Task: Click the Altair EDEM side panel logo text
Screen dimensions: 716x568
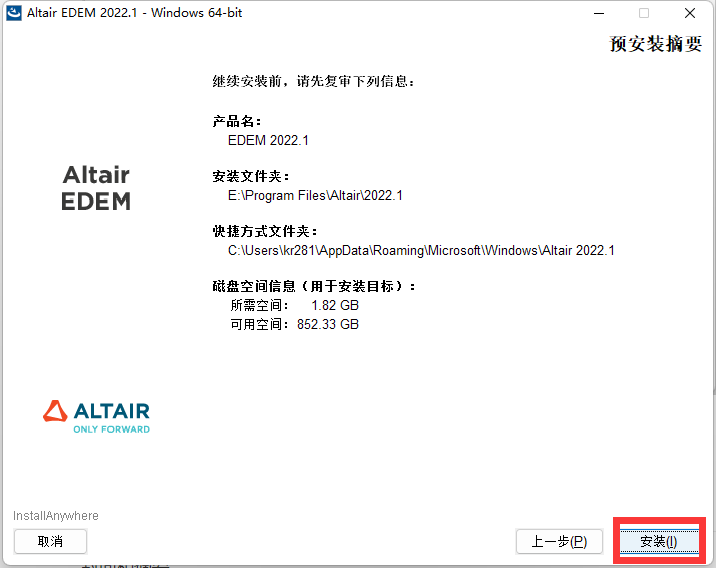Action: point(96,188)
